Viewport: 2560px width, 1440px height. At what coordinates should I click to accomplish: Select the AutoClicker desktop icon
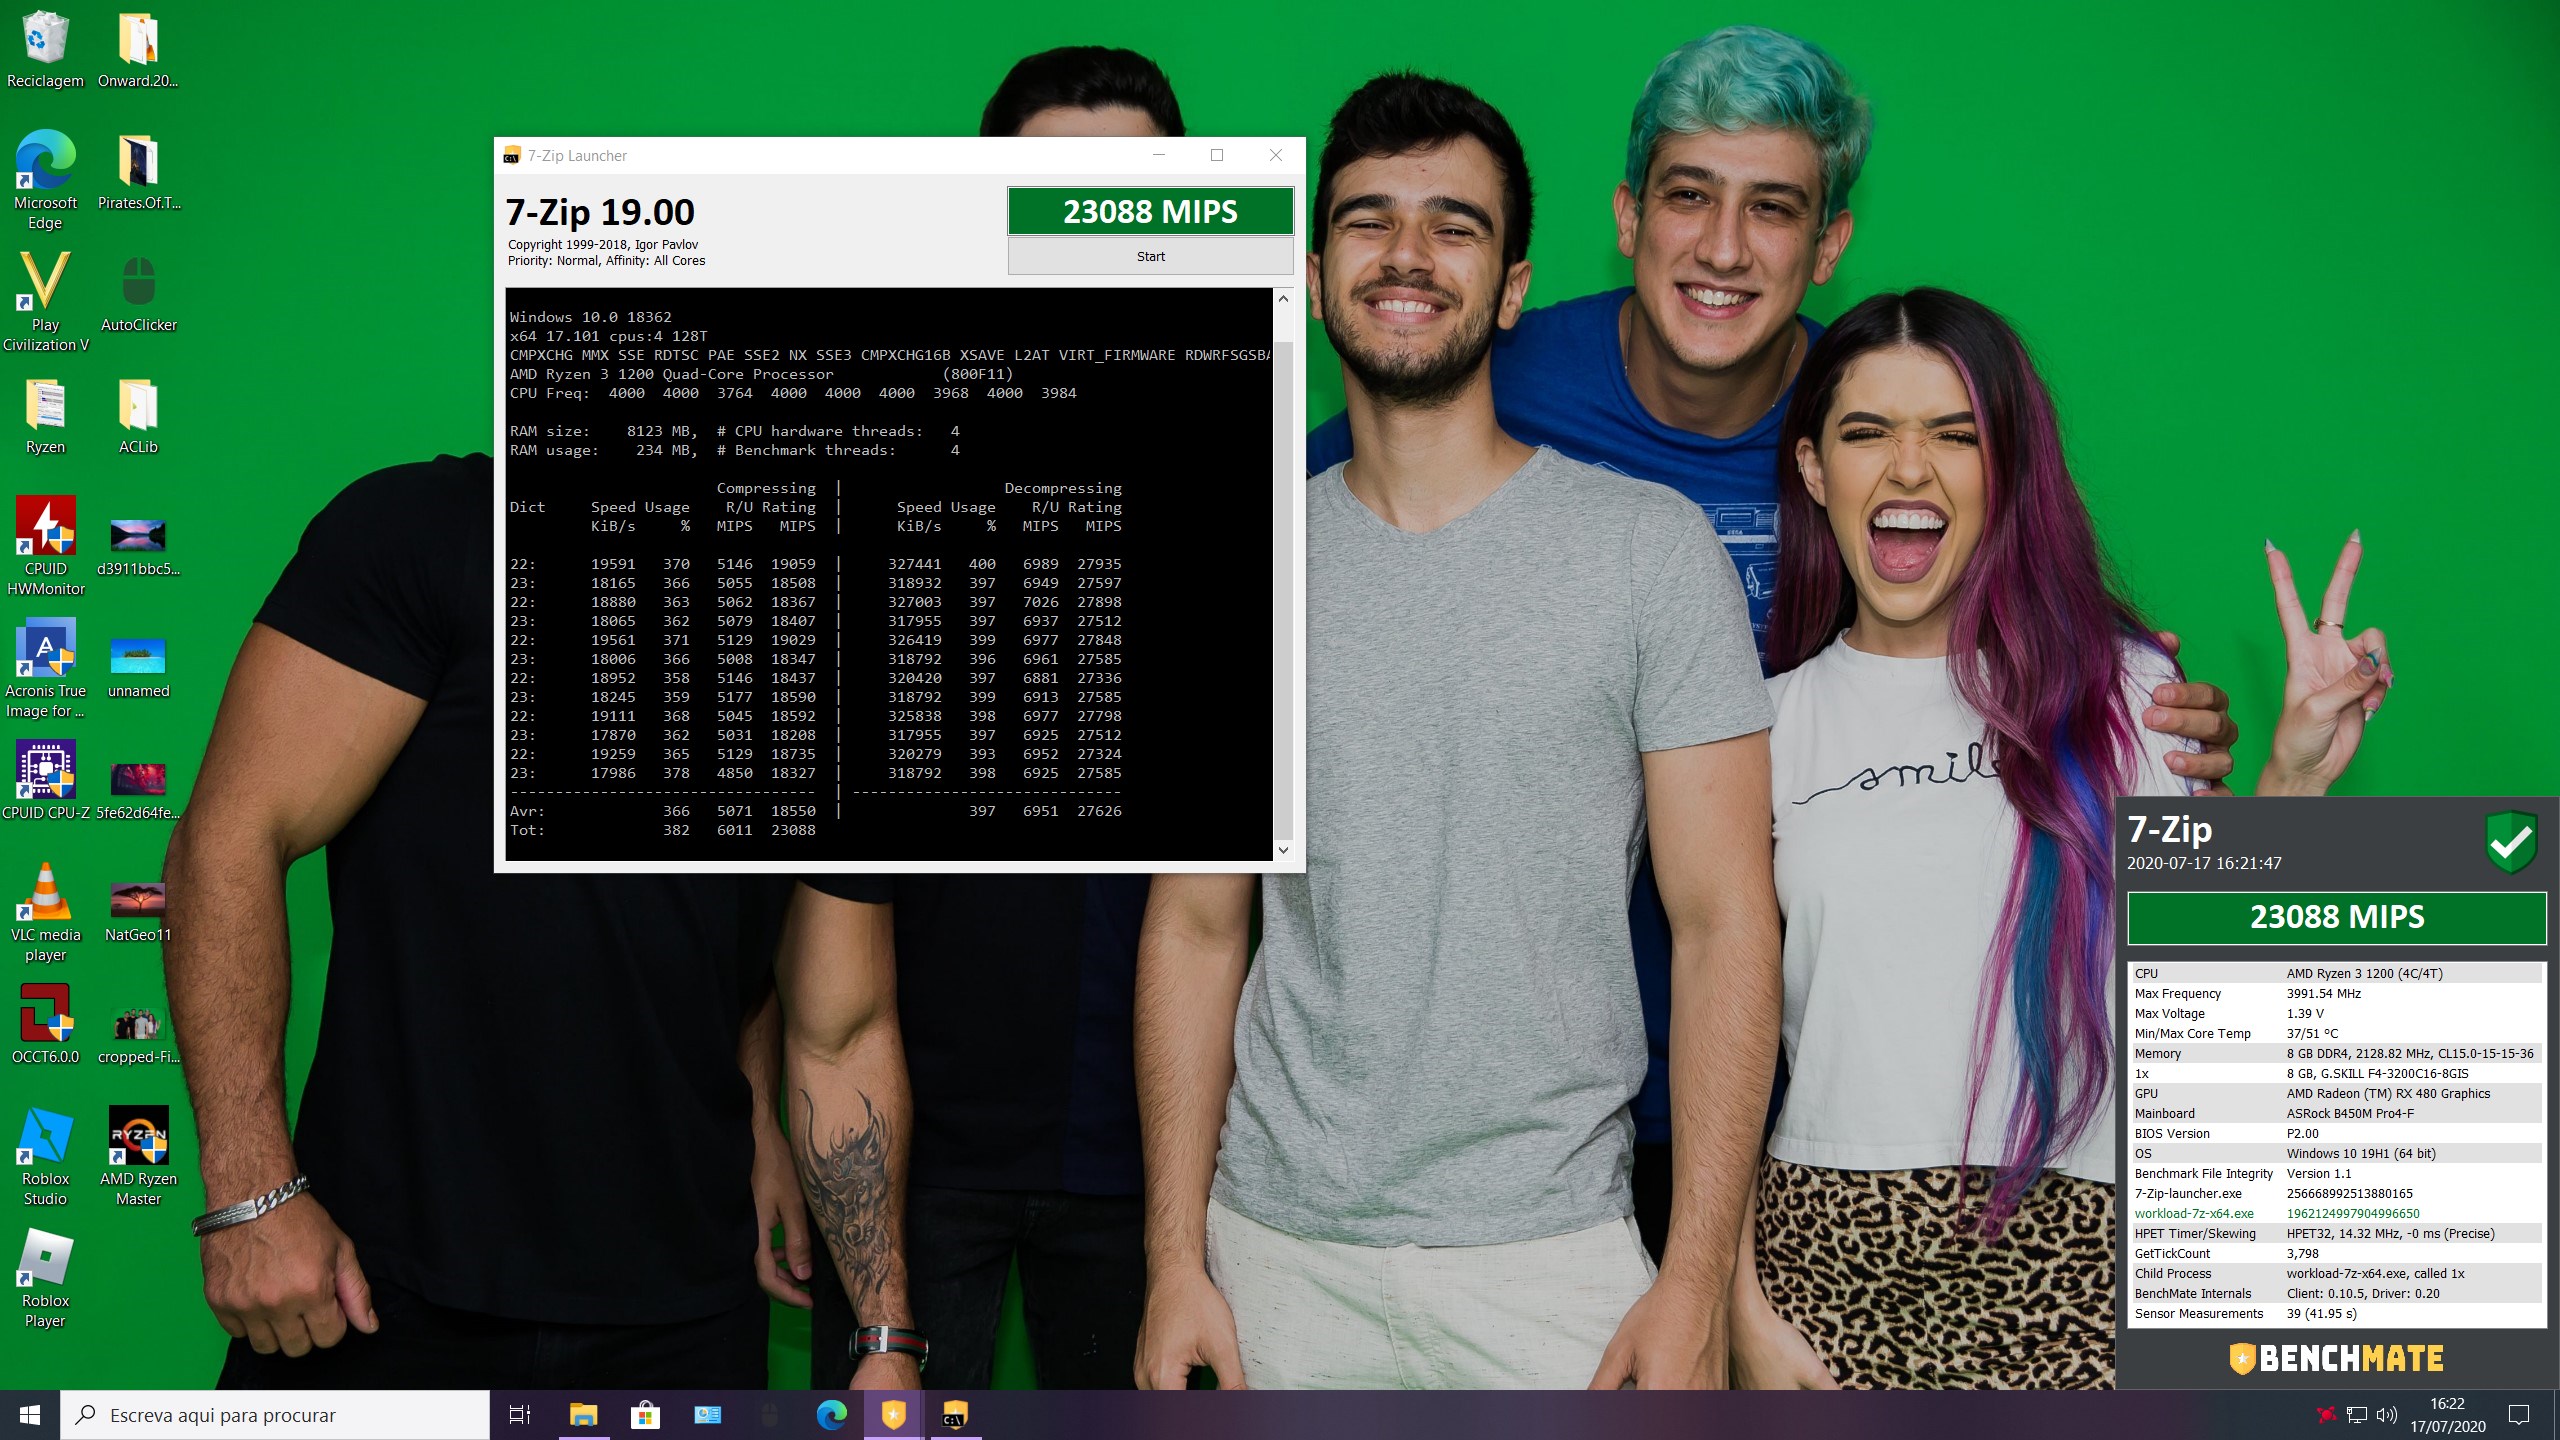coord(138,294)
